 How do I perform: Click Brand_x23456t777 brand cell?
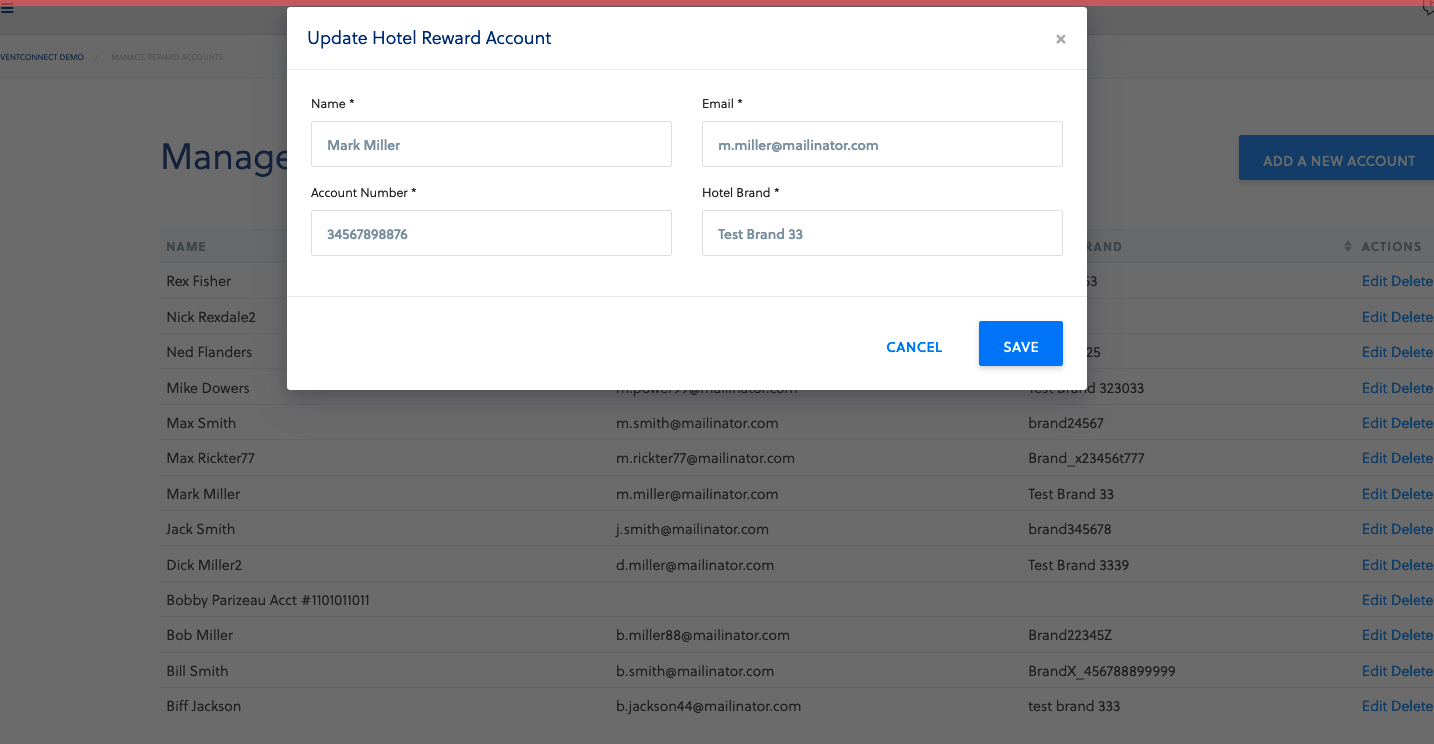pyautogui.click(x=1086, y=458)
